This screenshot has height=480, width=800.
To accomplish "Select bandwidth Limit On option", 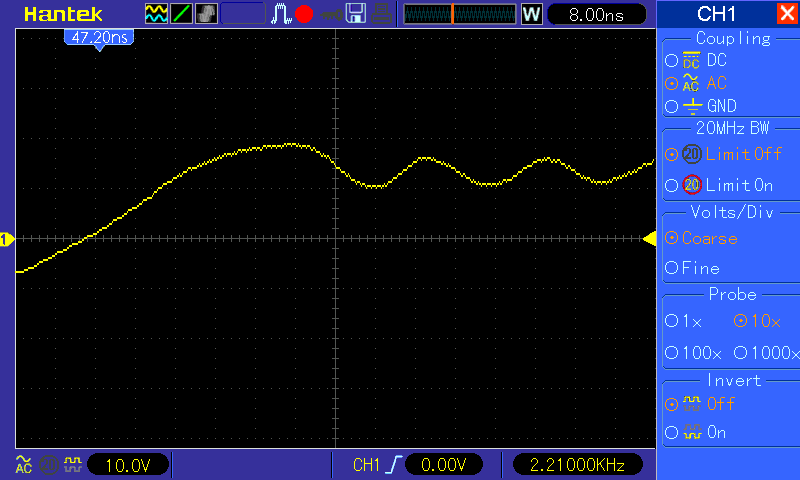I will (x=671, y=185).
